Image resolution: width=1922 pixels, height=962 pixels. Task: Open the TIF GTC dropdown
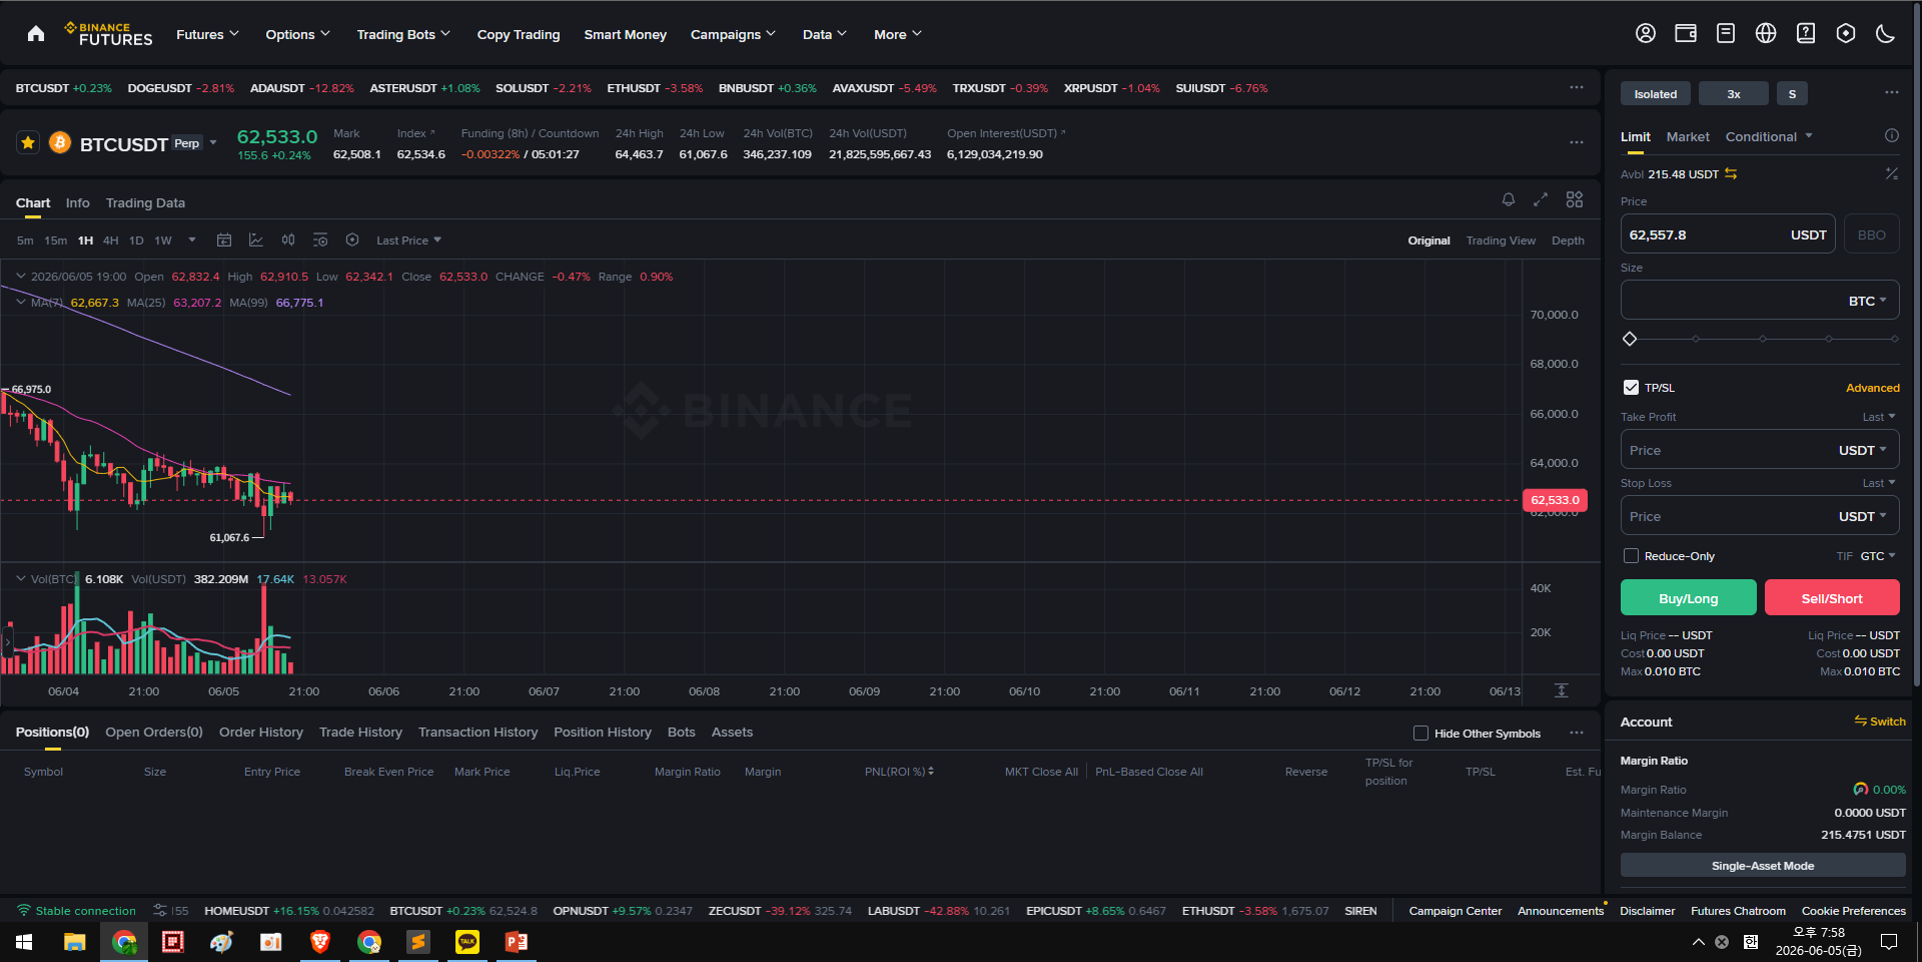(1878, 556)
